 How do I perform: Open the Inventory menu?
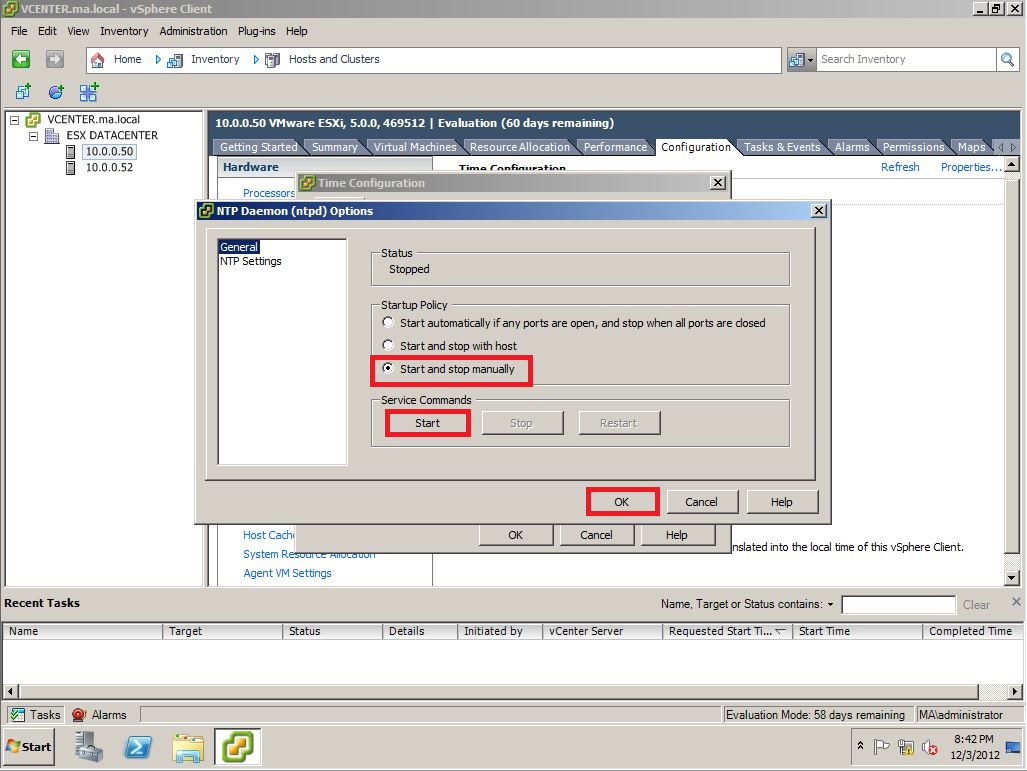point(124,31)
